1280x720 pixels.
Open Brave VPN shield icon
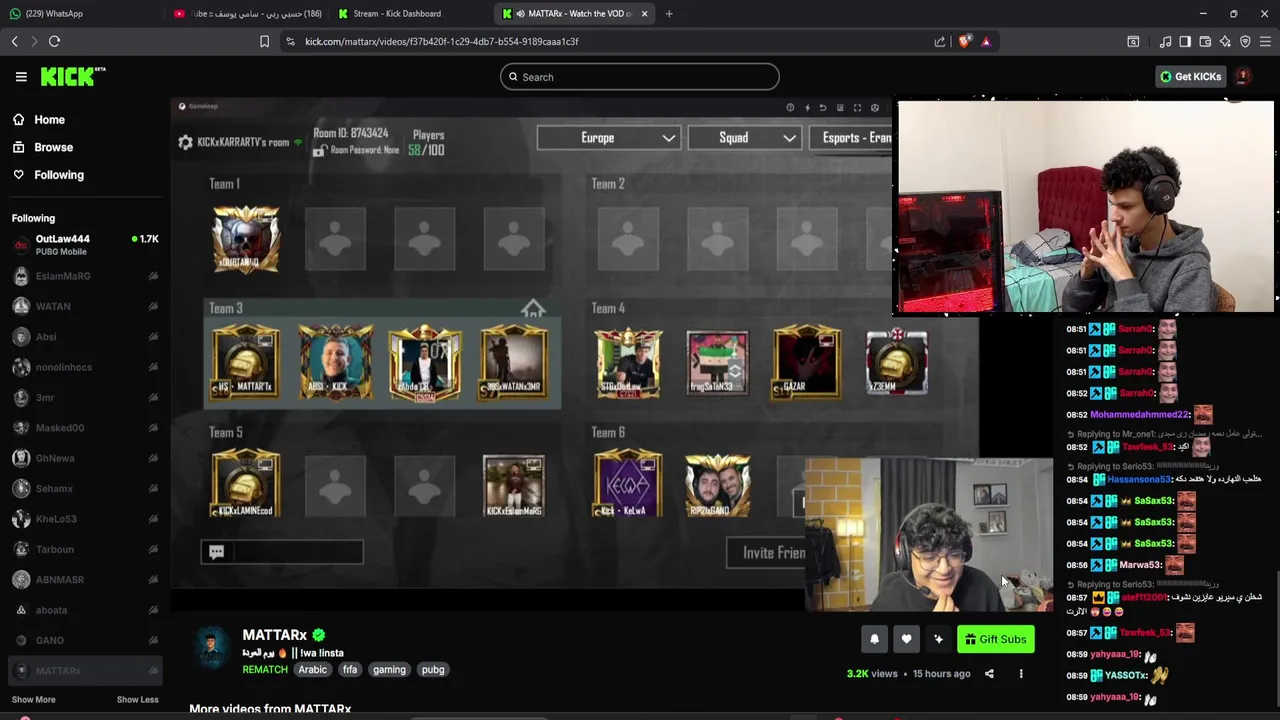(x=1245, y=41)
